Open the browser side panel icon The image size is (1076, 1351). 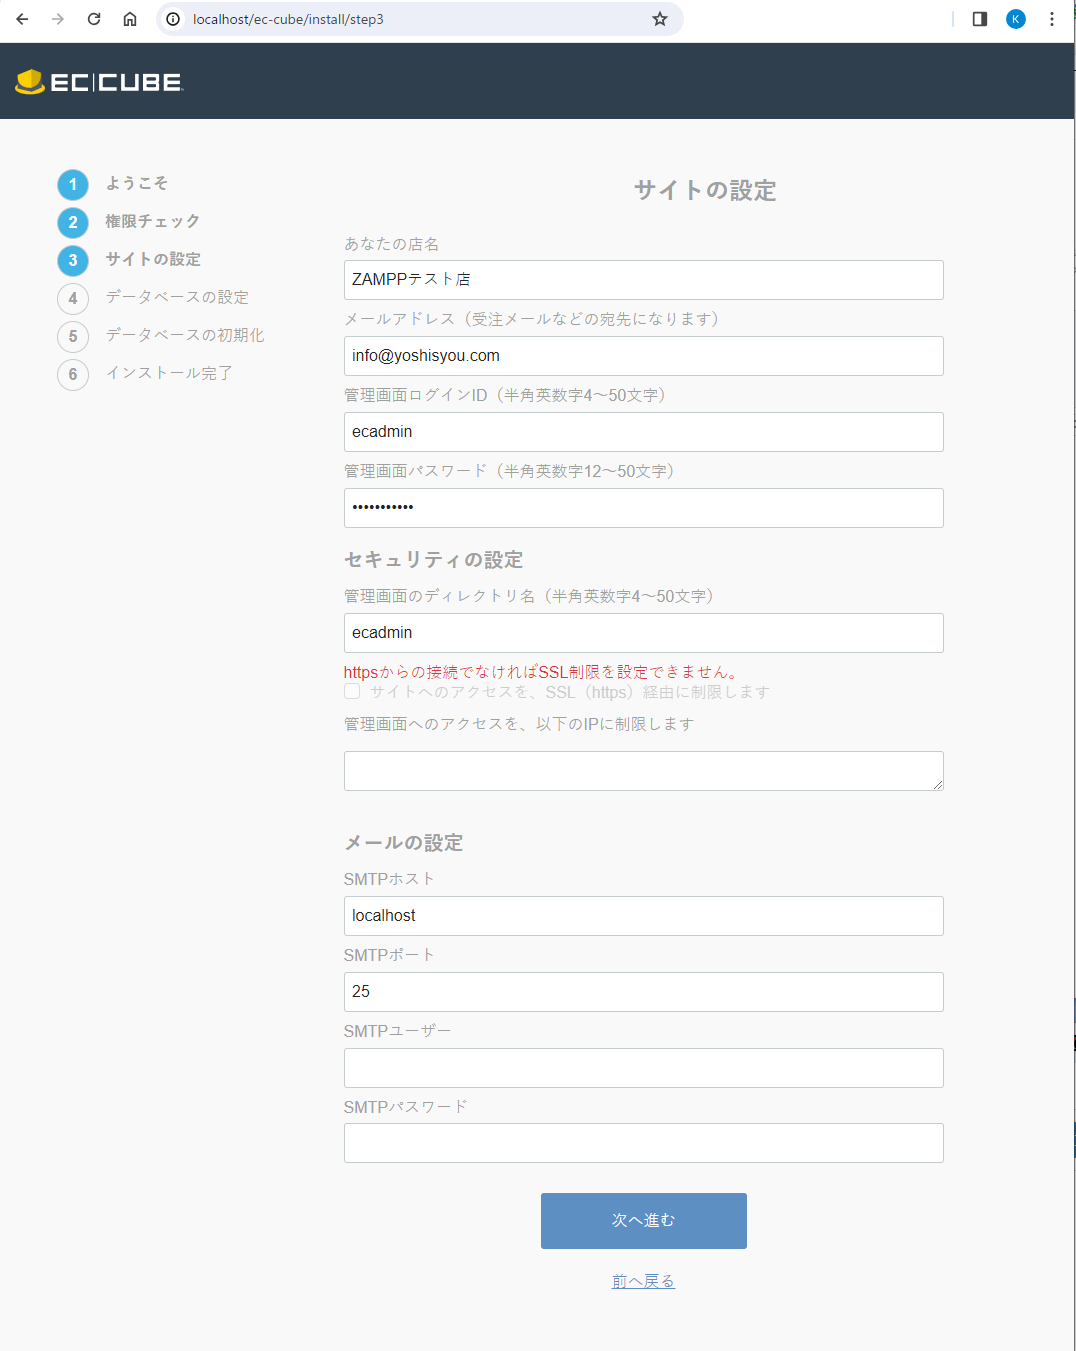pos(980,19)
